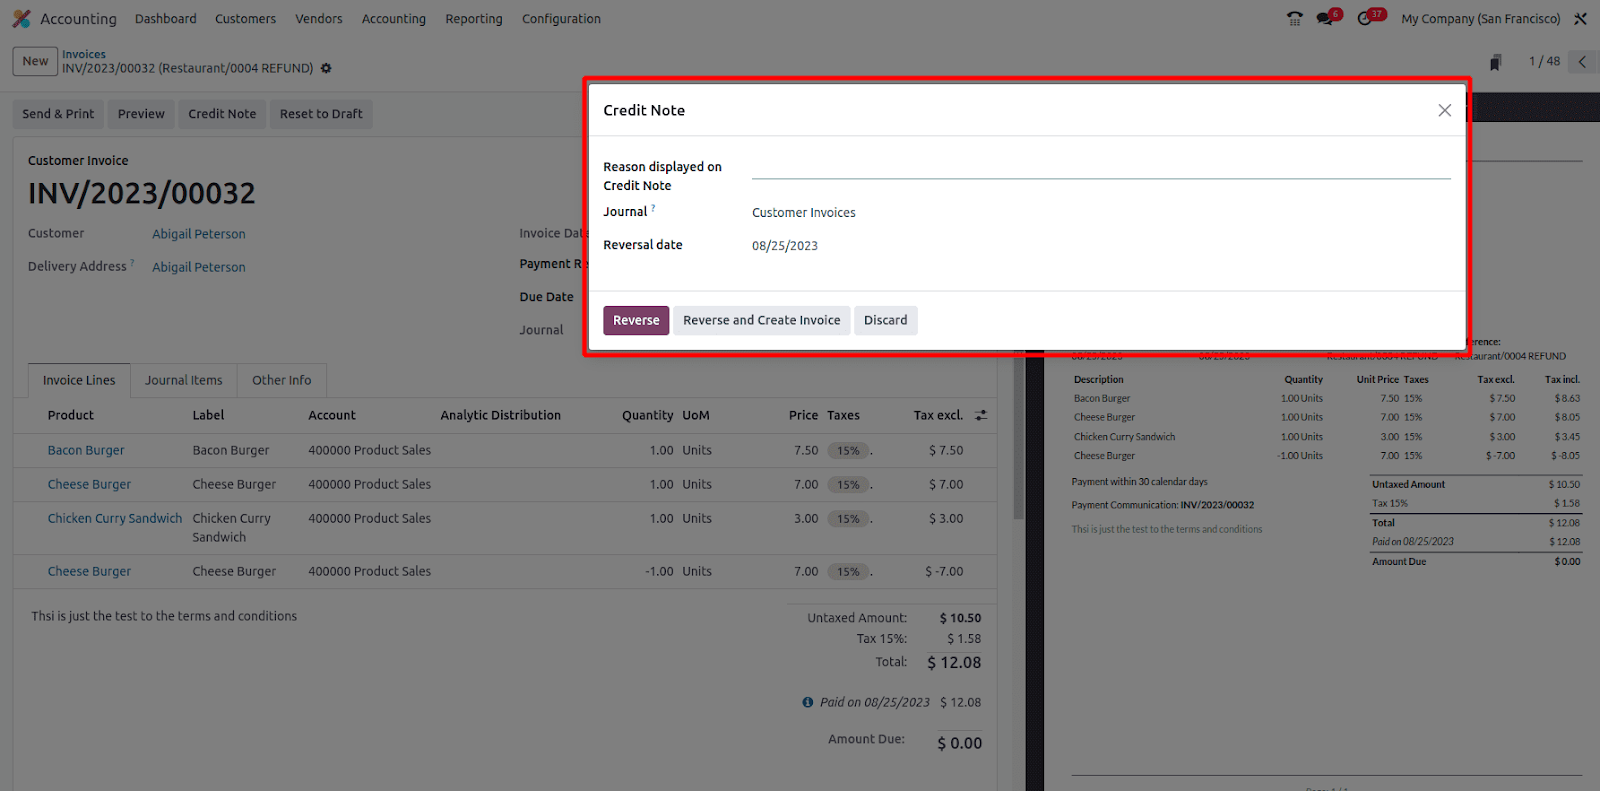The height and width of the screenshot is (791, 1600).
Task: Click the Reason displayed on Credit Note field
Action: [x=1101, y=168]
